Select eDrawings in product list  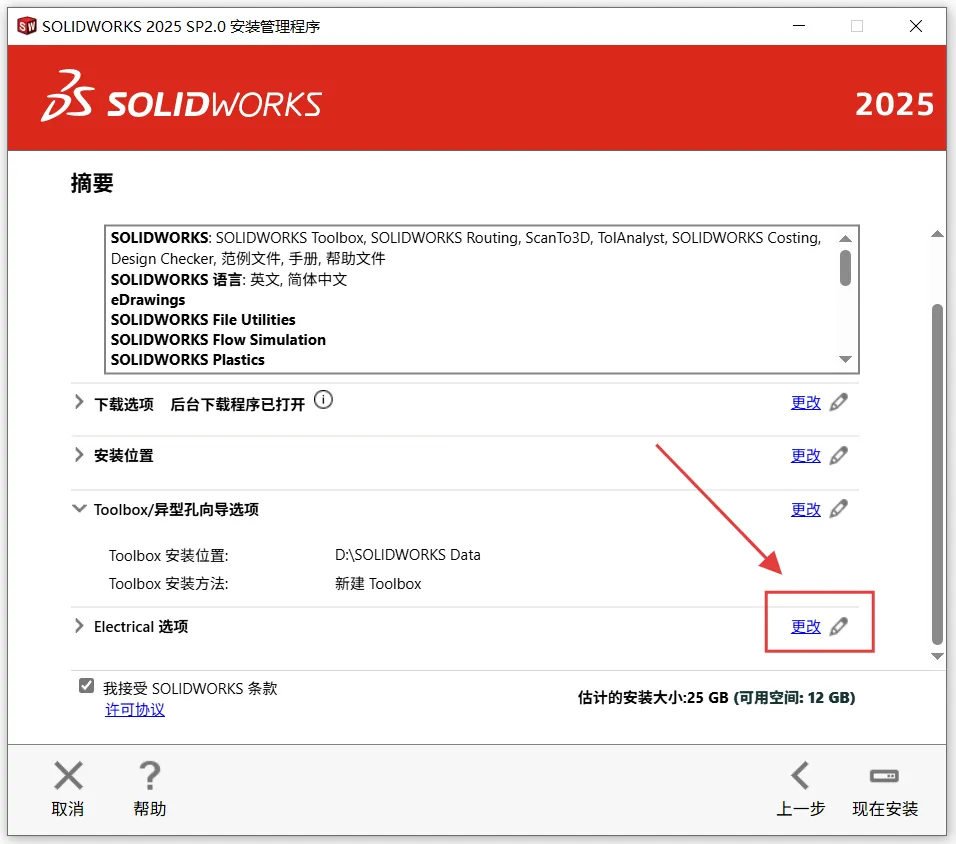tap(148, 300)
